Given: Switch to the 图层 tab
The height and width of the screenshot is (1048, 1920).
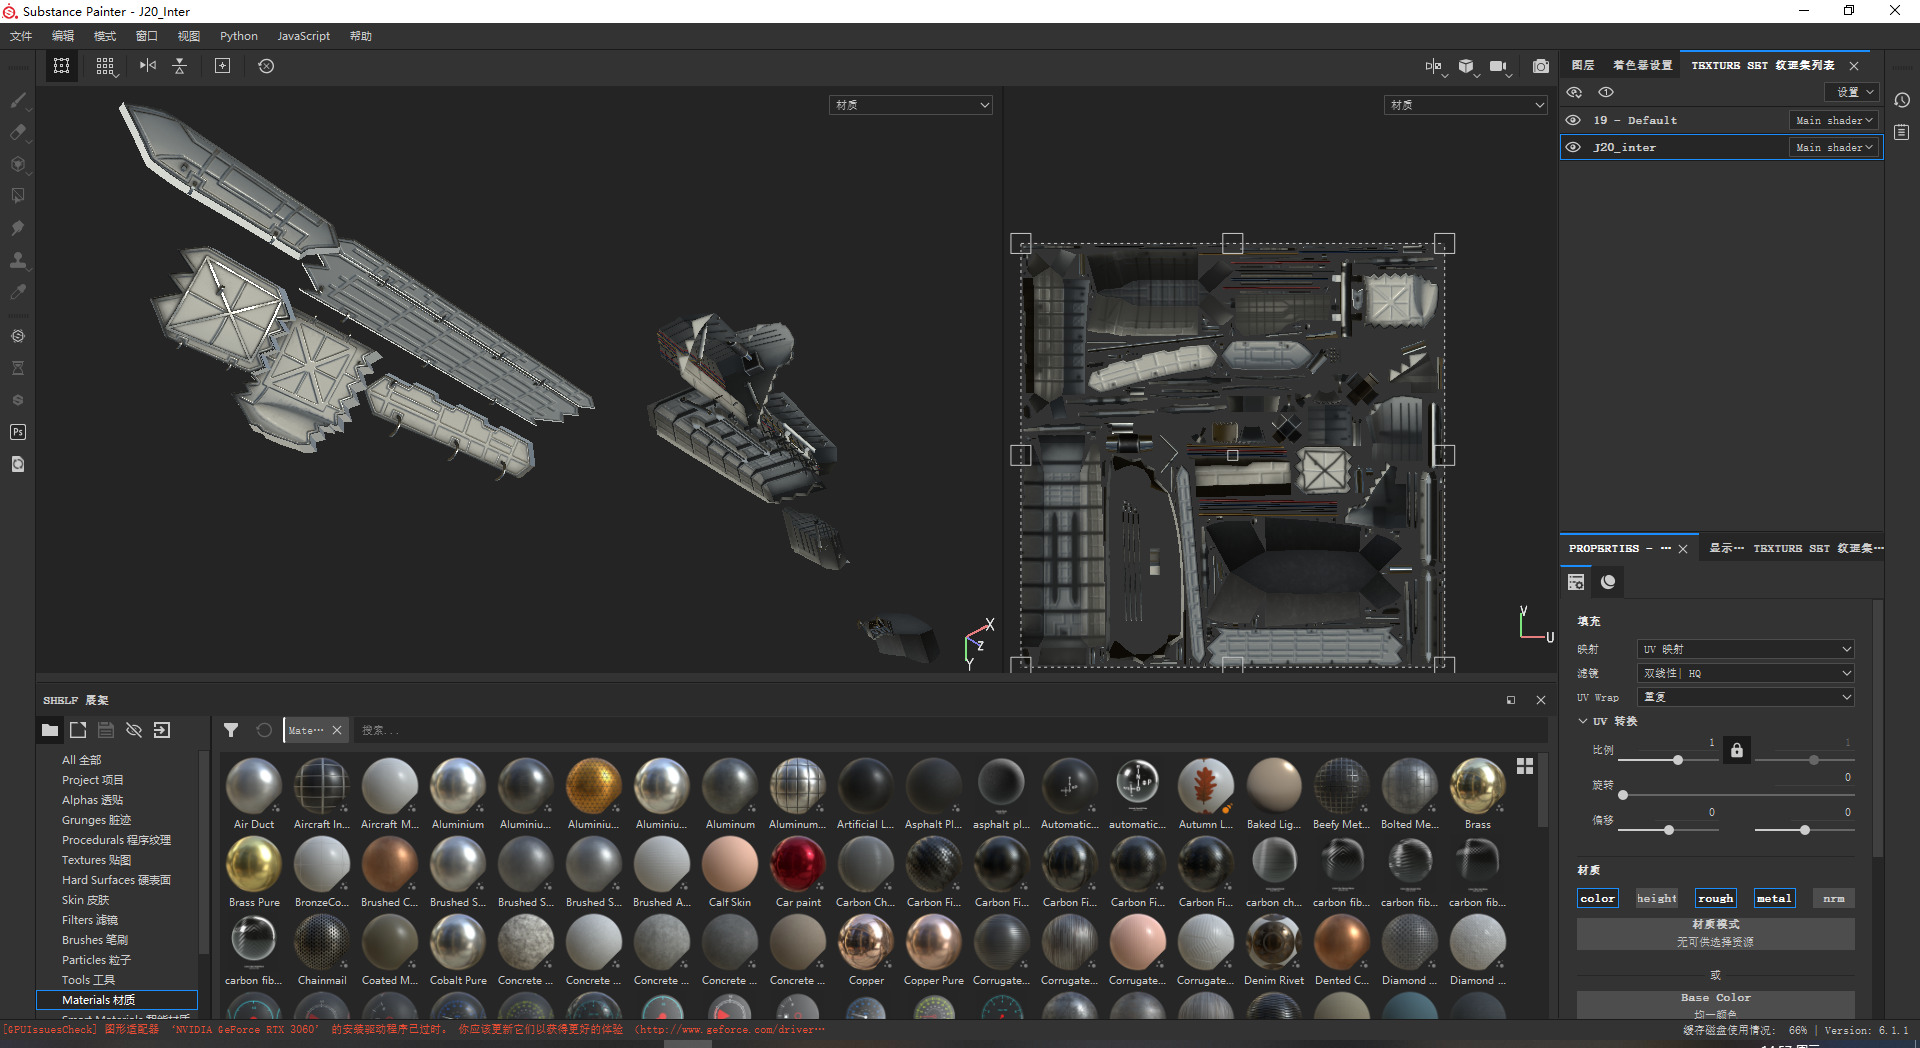Looking at the screenshot, I should (1583, 65).
